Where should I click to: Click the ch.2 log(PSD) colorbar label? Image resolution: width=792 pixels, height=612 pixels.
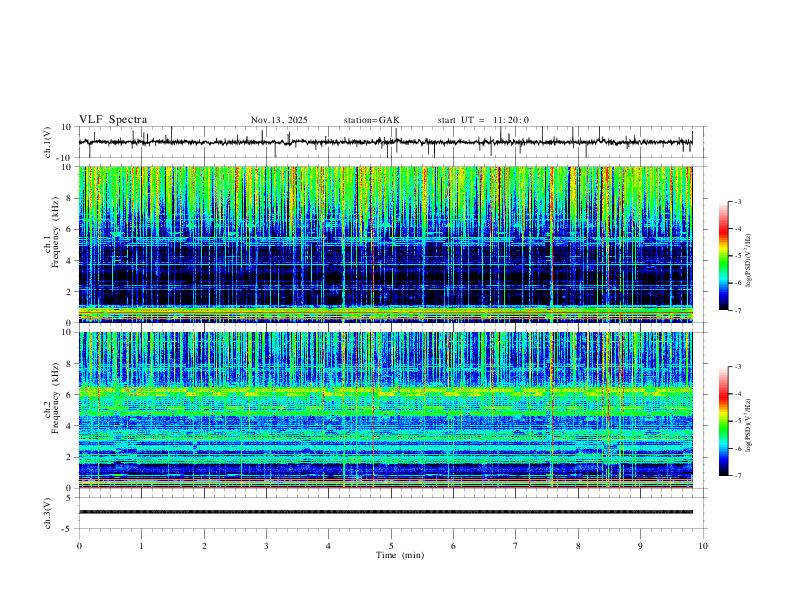pyautogui.click(x=749, y=425)
